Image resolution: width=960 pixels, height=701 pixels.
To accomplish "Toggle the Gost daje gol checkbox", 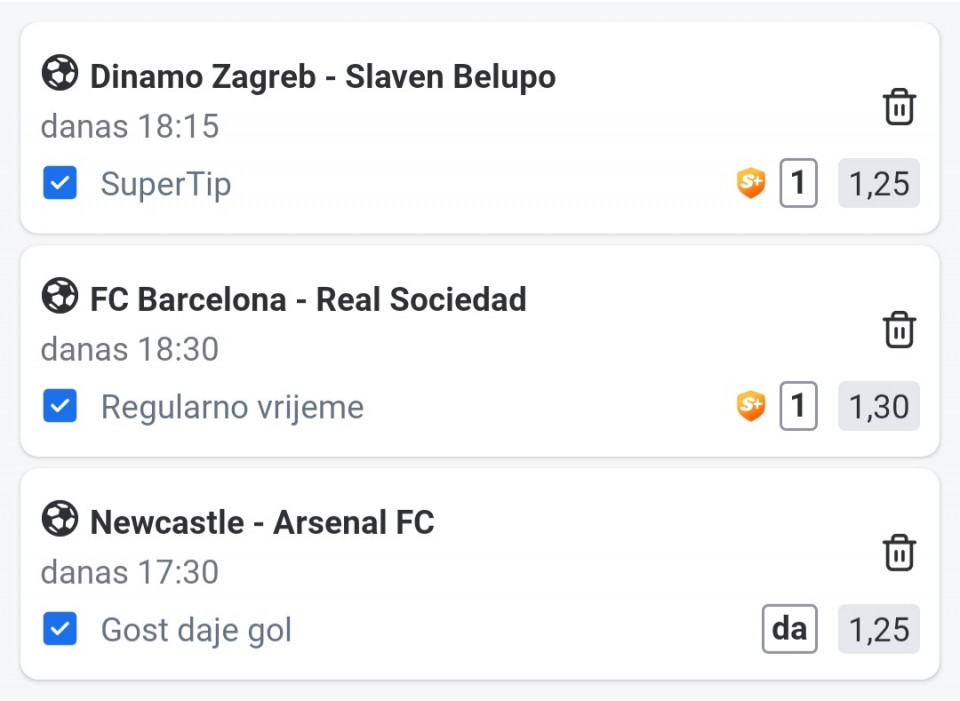I will [60, 630].
